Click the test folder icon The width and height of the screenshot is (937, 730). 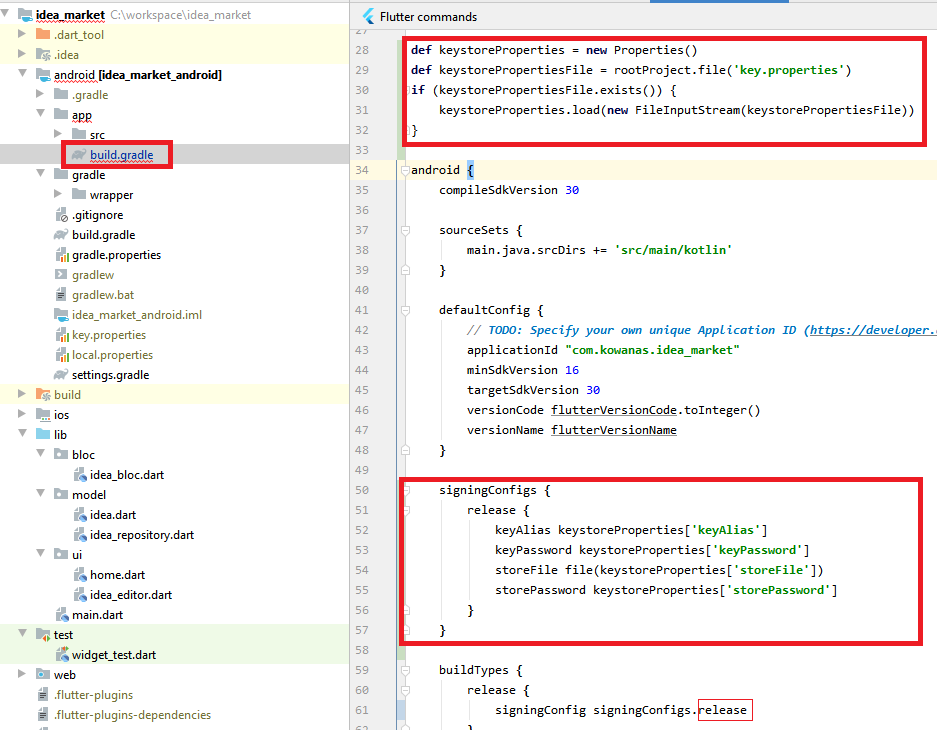coord(43,634)
